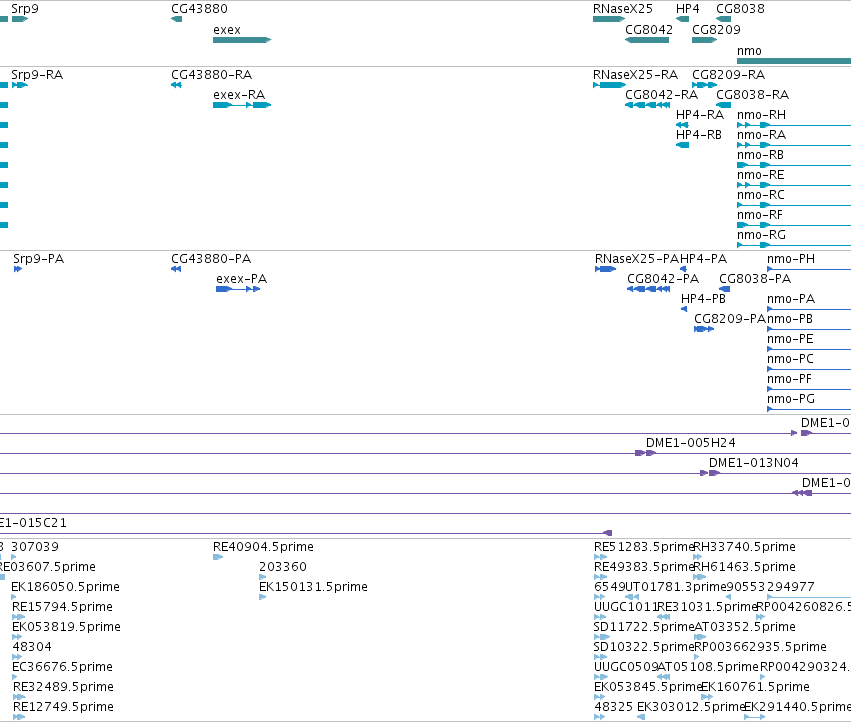Click protein label 'exex-PA'
851x722 pixels.
(242, 279)
